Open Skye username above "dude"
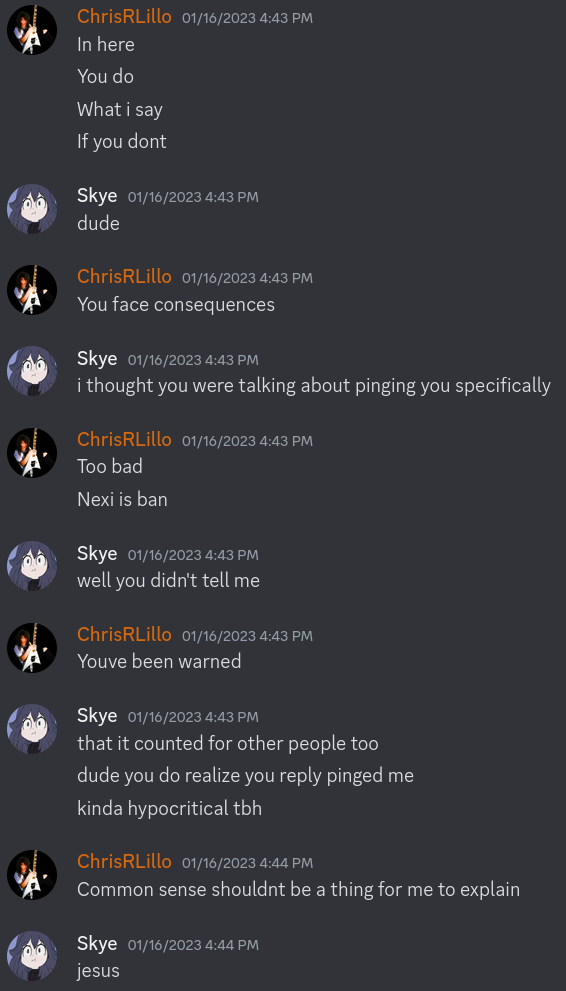This screenshot has height=991, width=566. click(97, 196)
